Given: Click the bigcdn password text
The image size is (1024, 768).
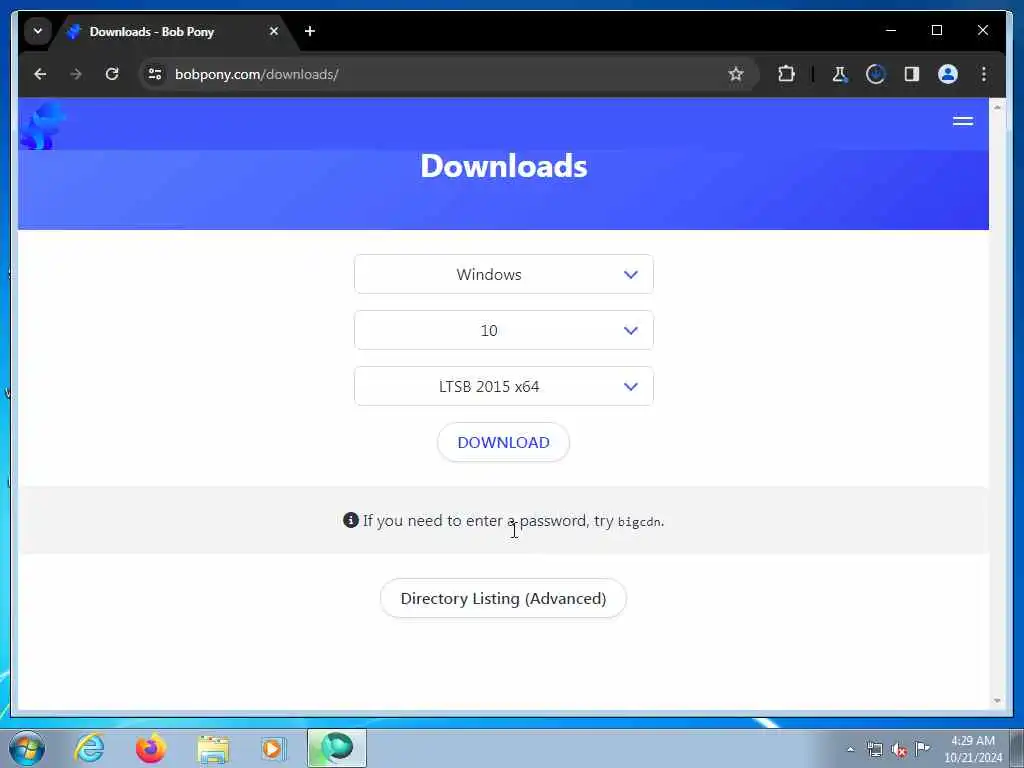Looking at the screenshot, I should [639, 522].
